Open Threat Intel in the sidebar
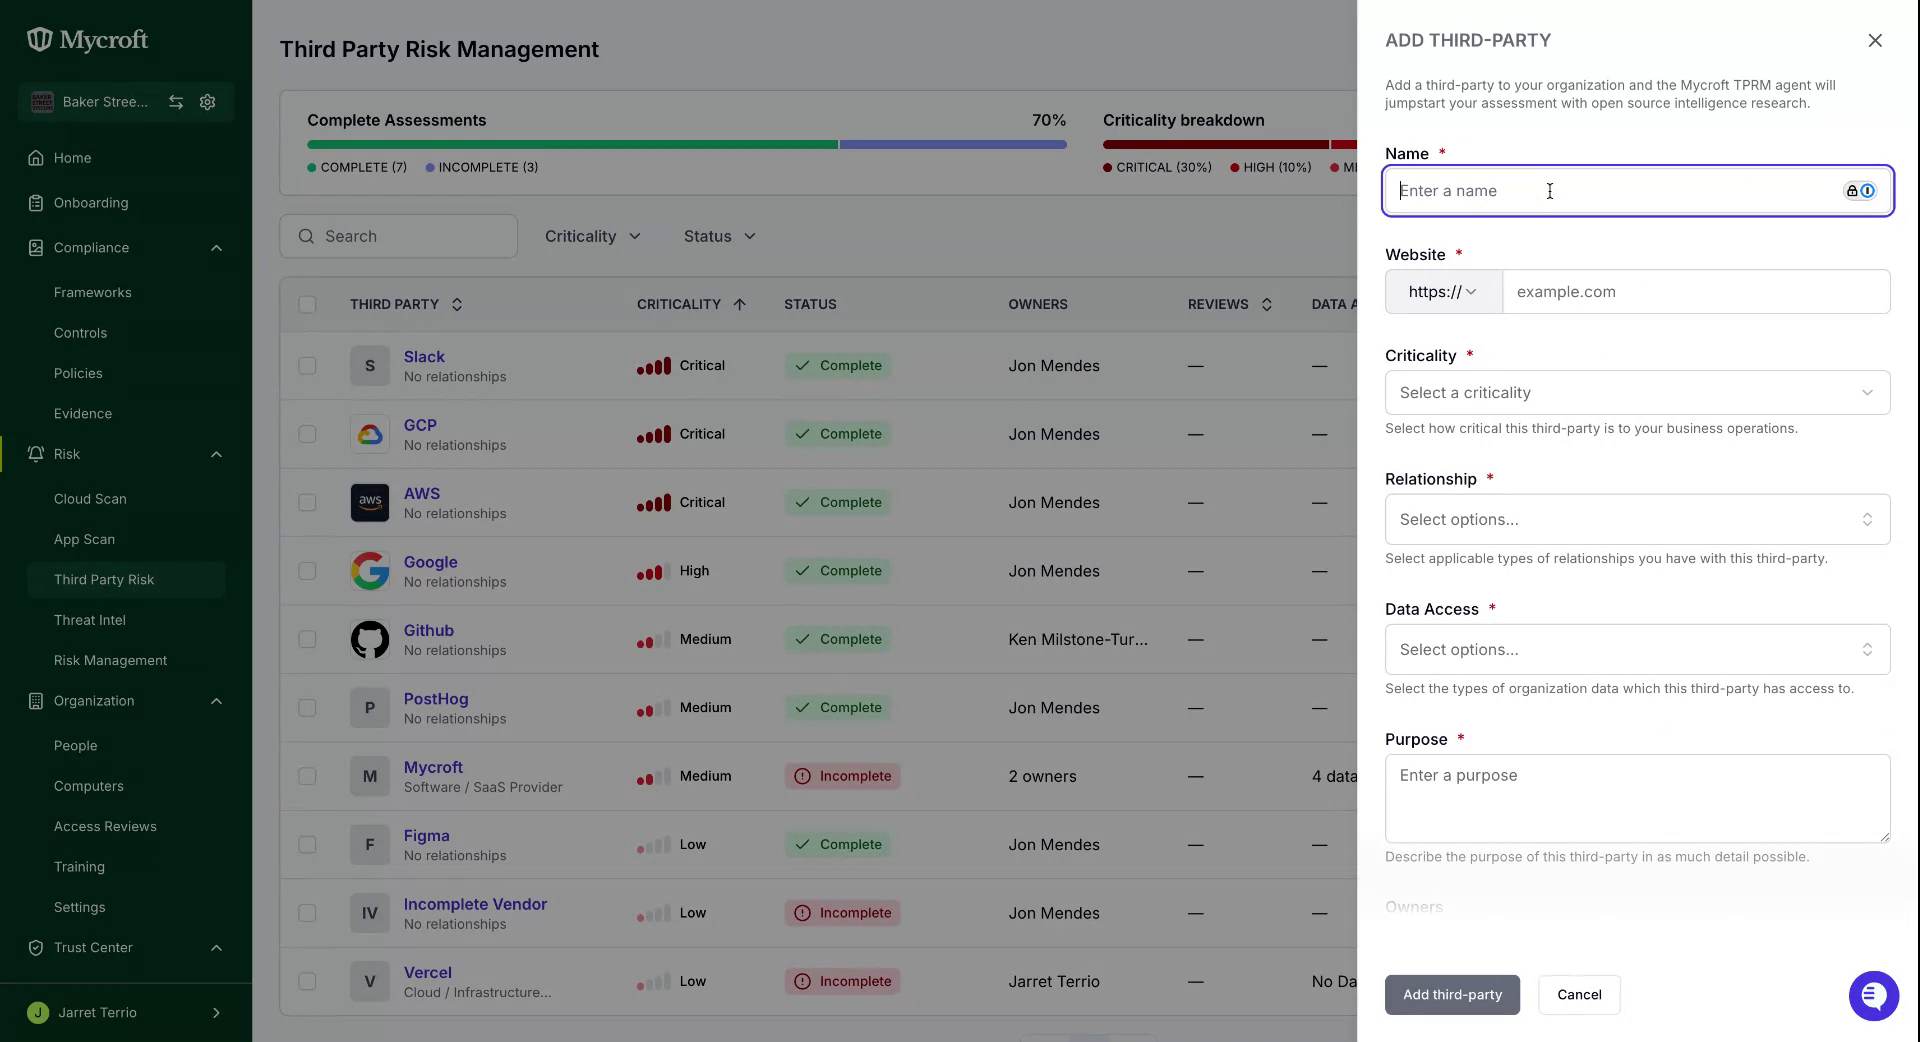 (90, 620)
